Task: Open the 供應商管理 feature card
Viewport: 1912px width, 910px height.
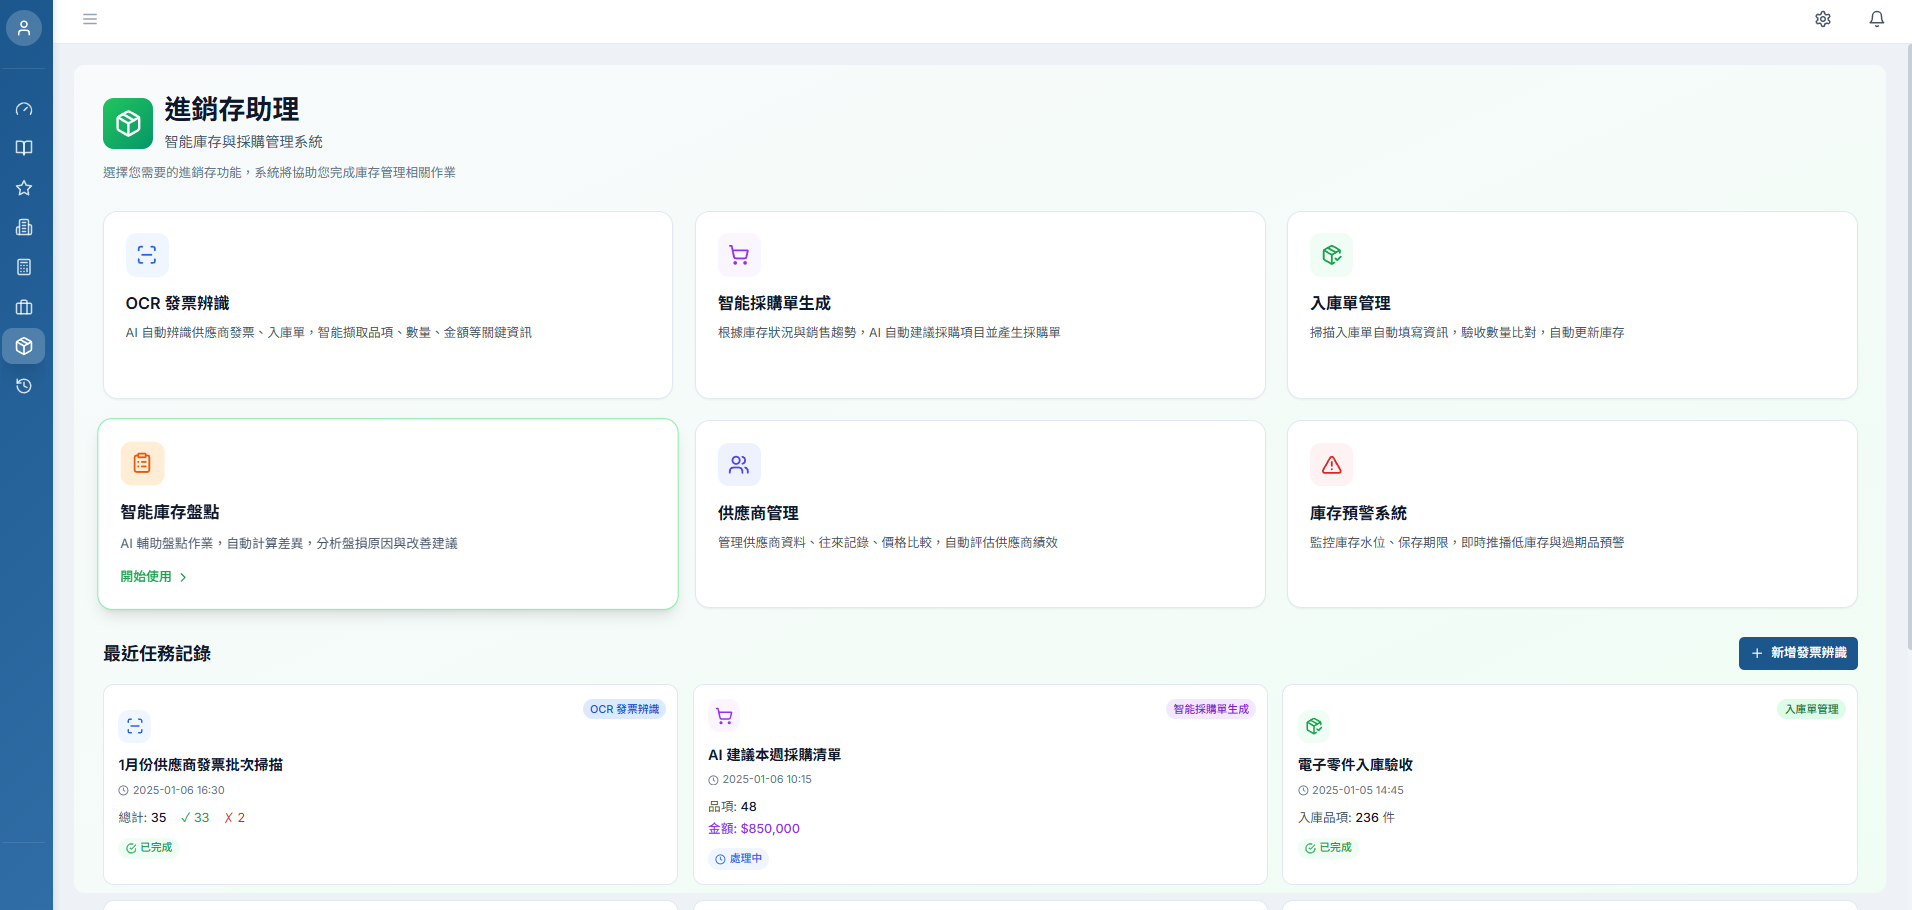Action: coord(980,514)
